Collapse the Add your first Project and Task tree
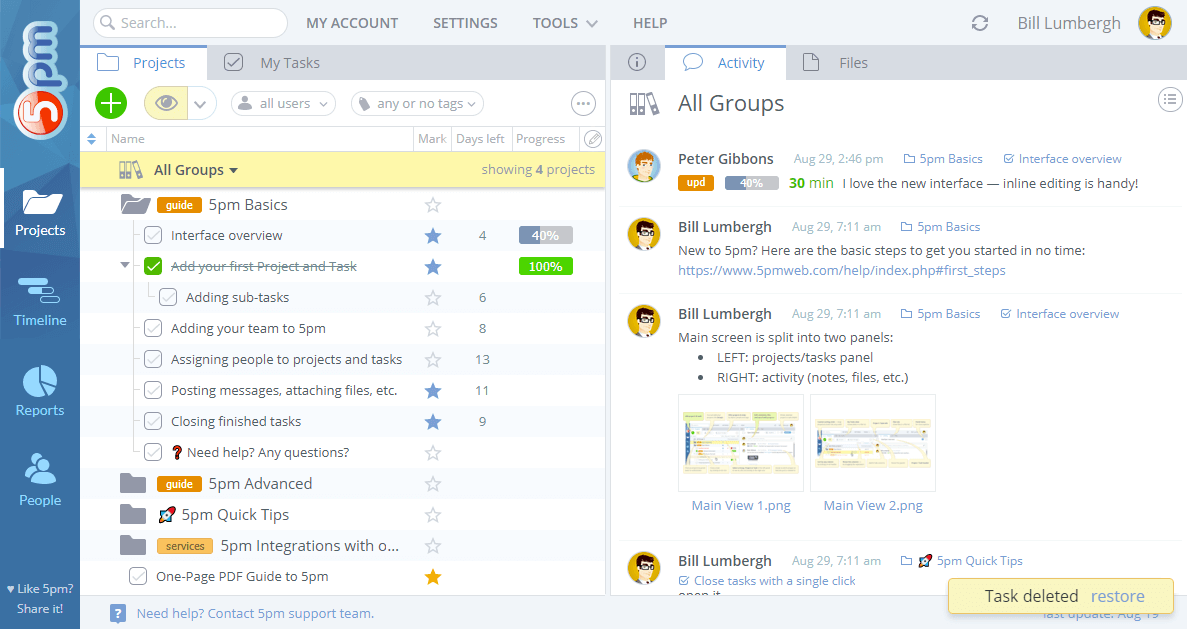 (x=124, y=265)
